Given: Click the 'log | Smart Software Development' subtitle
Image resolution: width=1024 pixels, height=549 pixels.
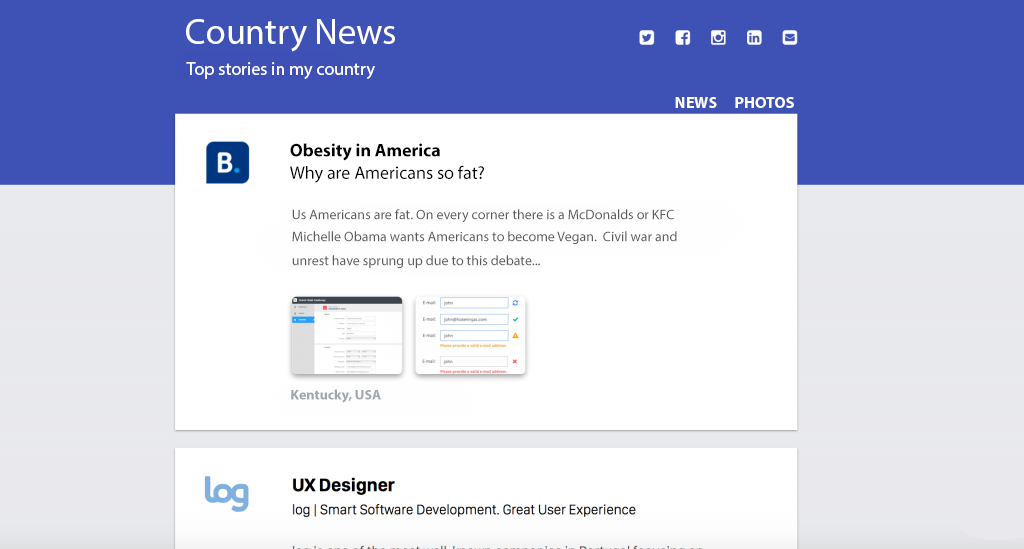Looking at the screenshot, I should tap(463, 510).
